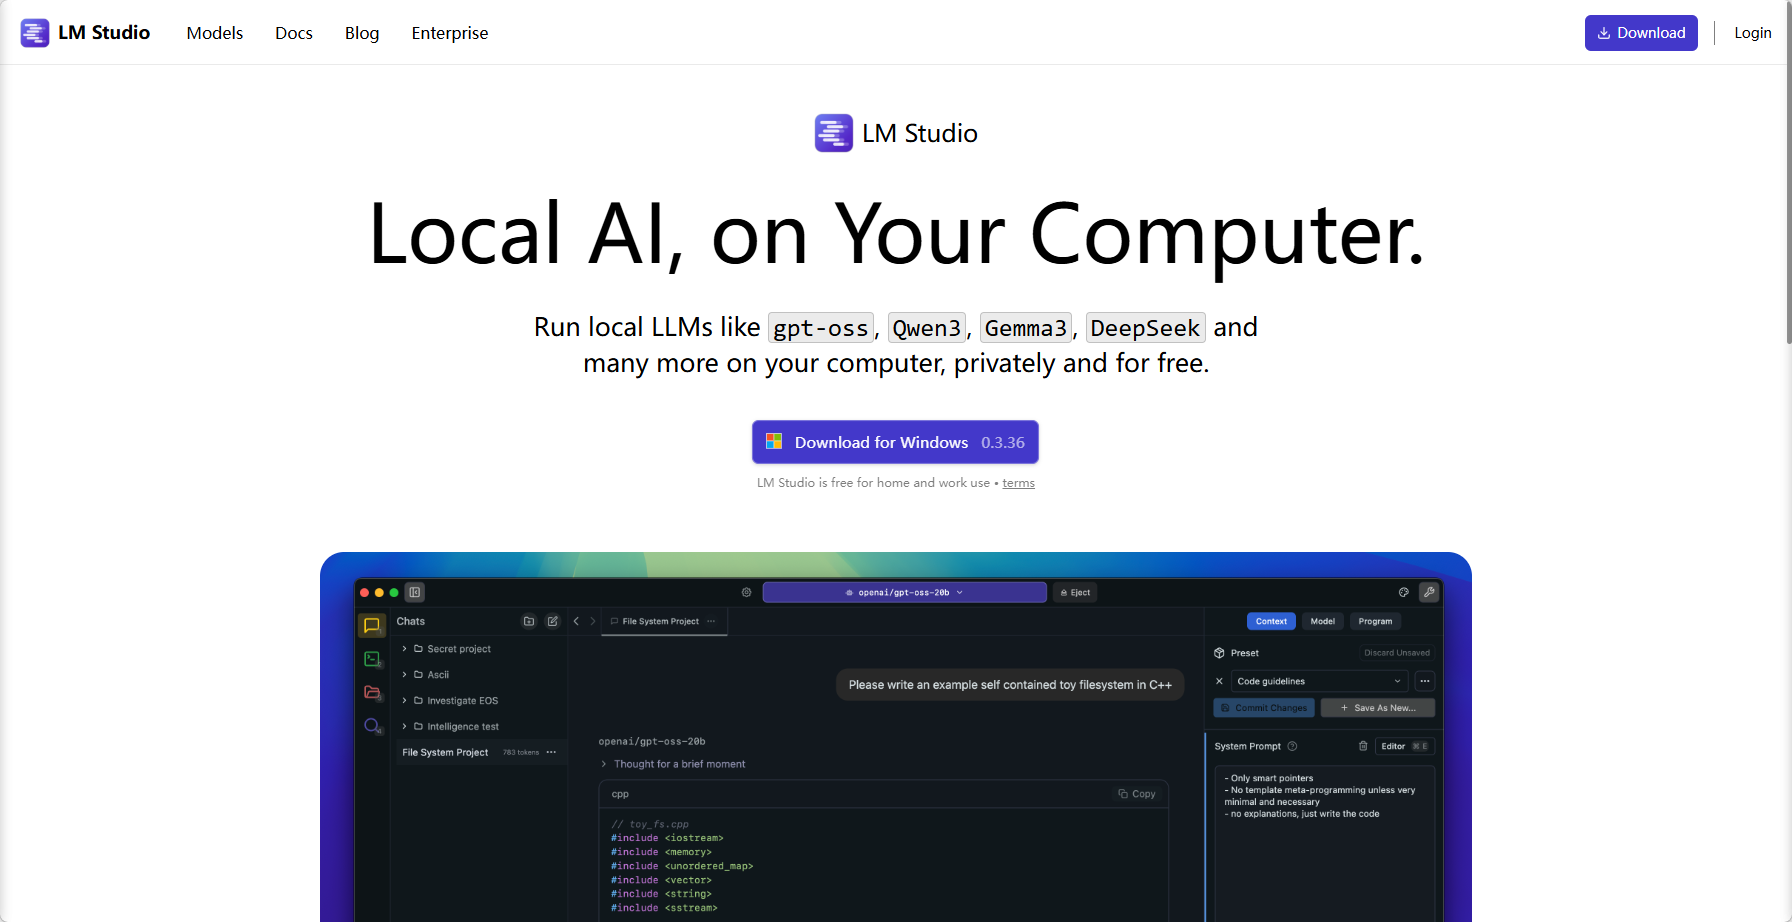Viewport: 1792px width, 922px height.
Task: Open the Models nav item
Action: coord(215,33)
